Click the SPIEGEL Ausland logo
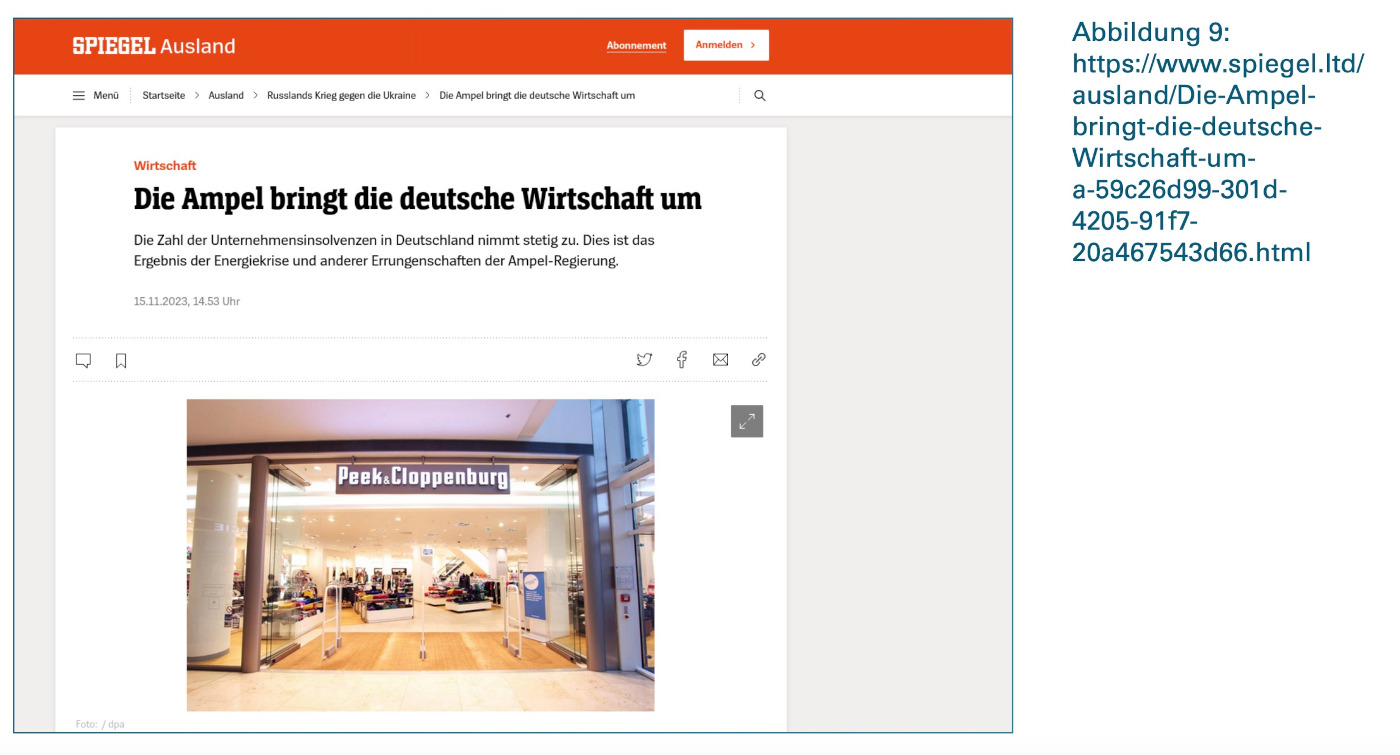Viewport: 1400px width, 755px height. point(154,46)
